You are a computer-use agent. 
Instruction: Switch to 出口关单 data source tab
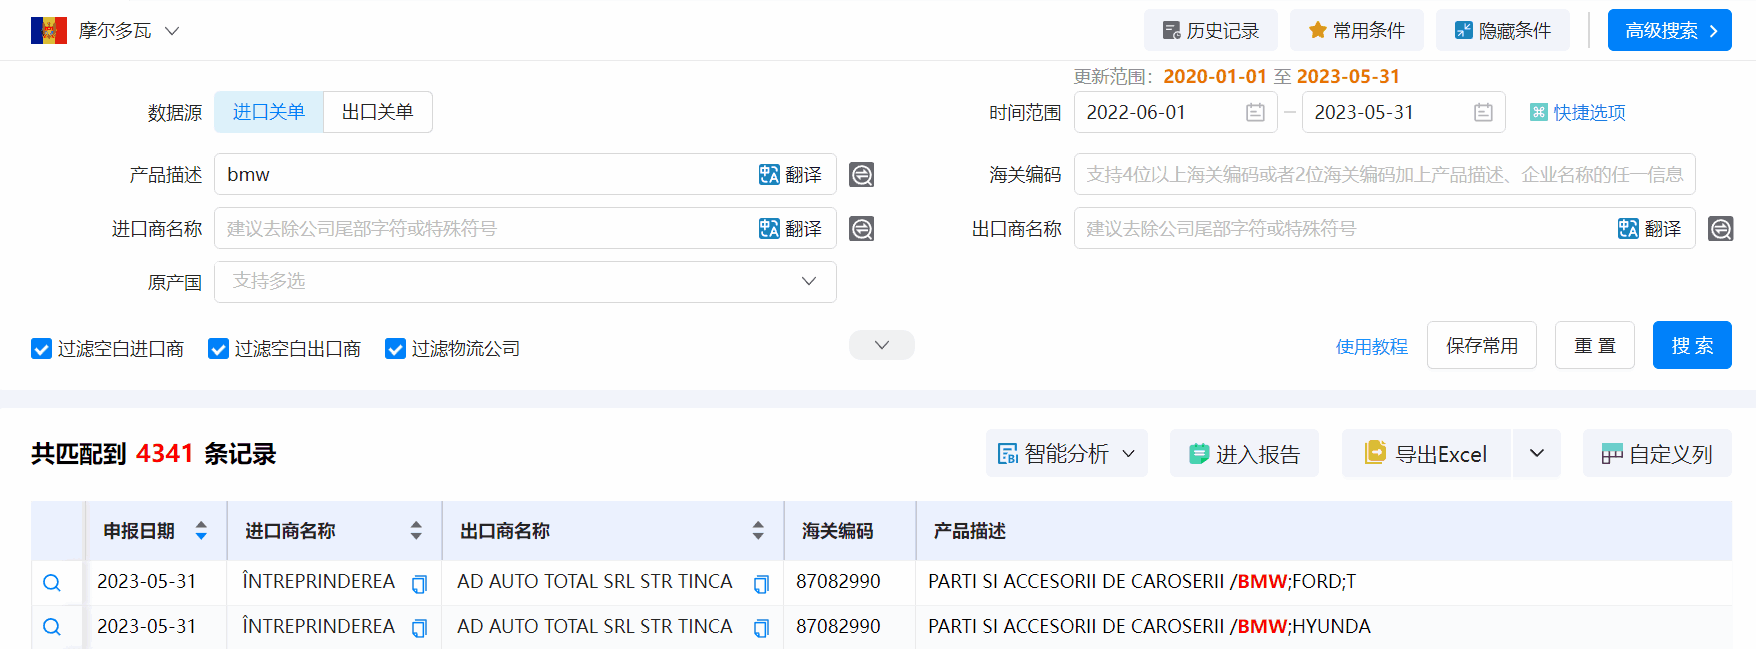[x=377, y=112]
